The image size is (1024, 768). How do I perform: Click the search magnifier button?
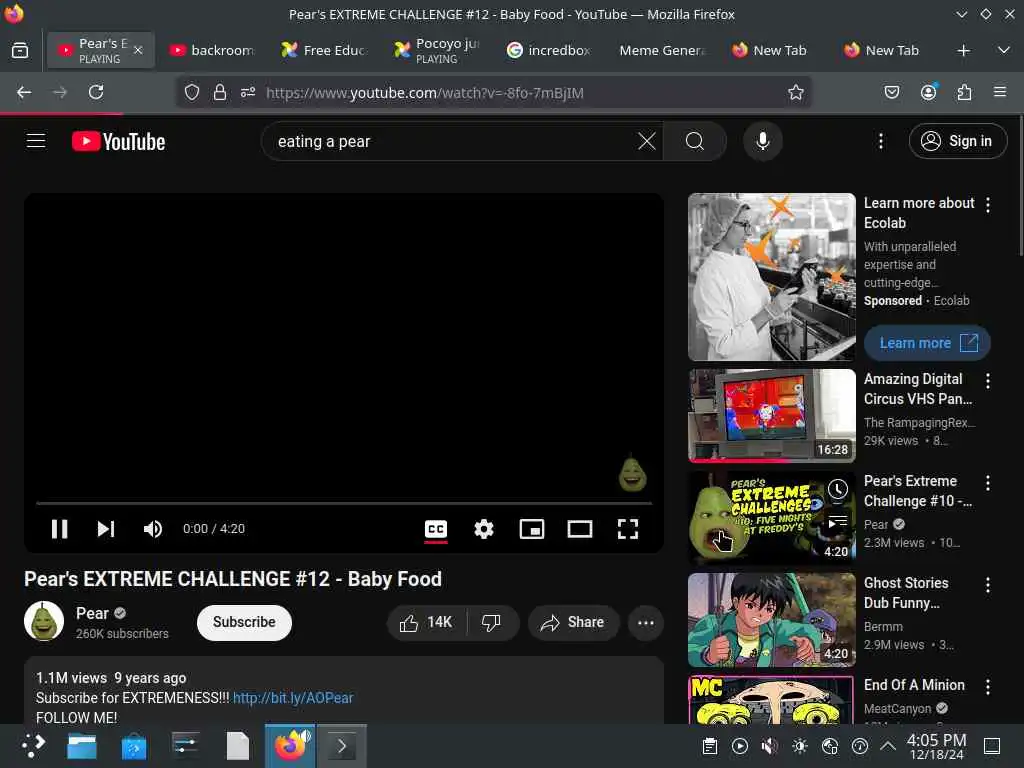pyautogui.click(x=695, y=141)
